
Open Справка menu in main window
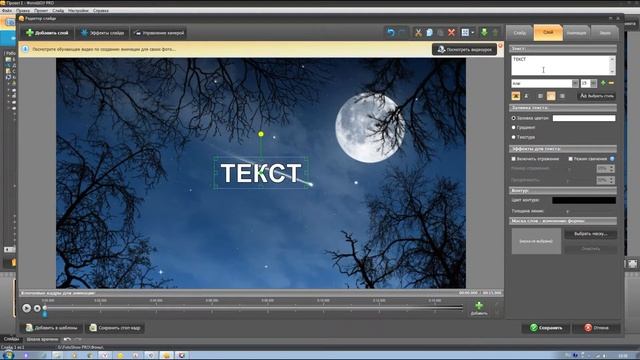pyautogui.click(x=100, y=11)
